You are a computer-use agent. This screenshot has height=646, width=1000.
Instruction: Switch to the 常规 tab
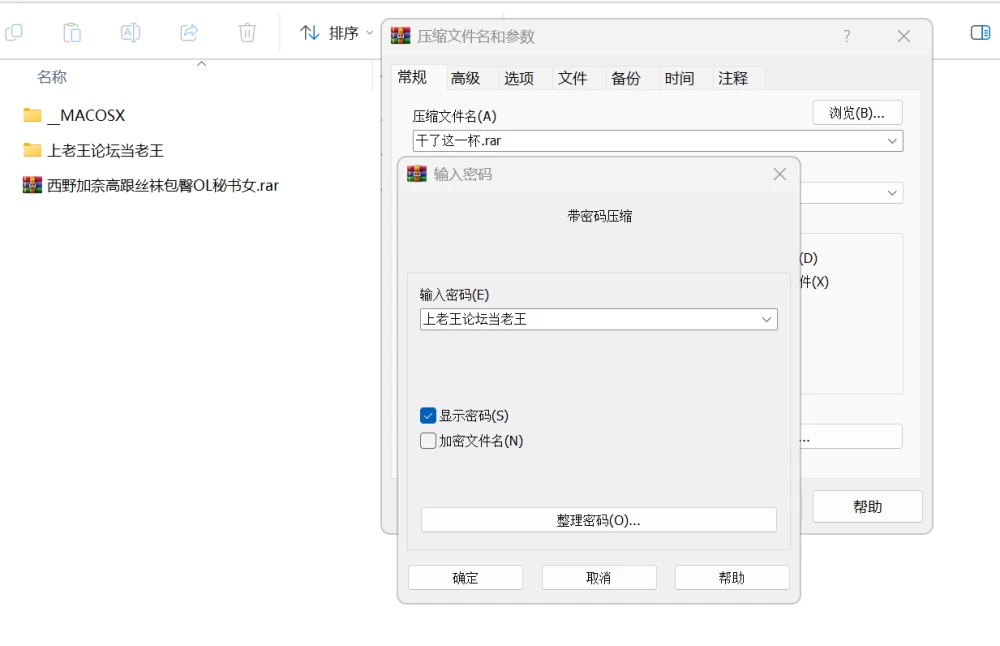(412, 78)
